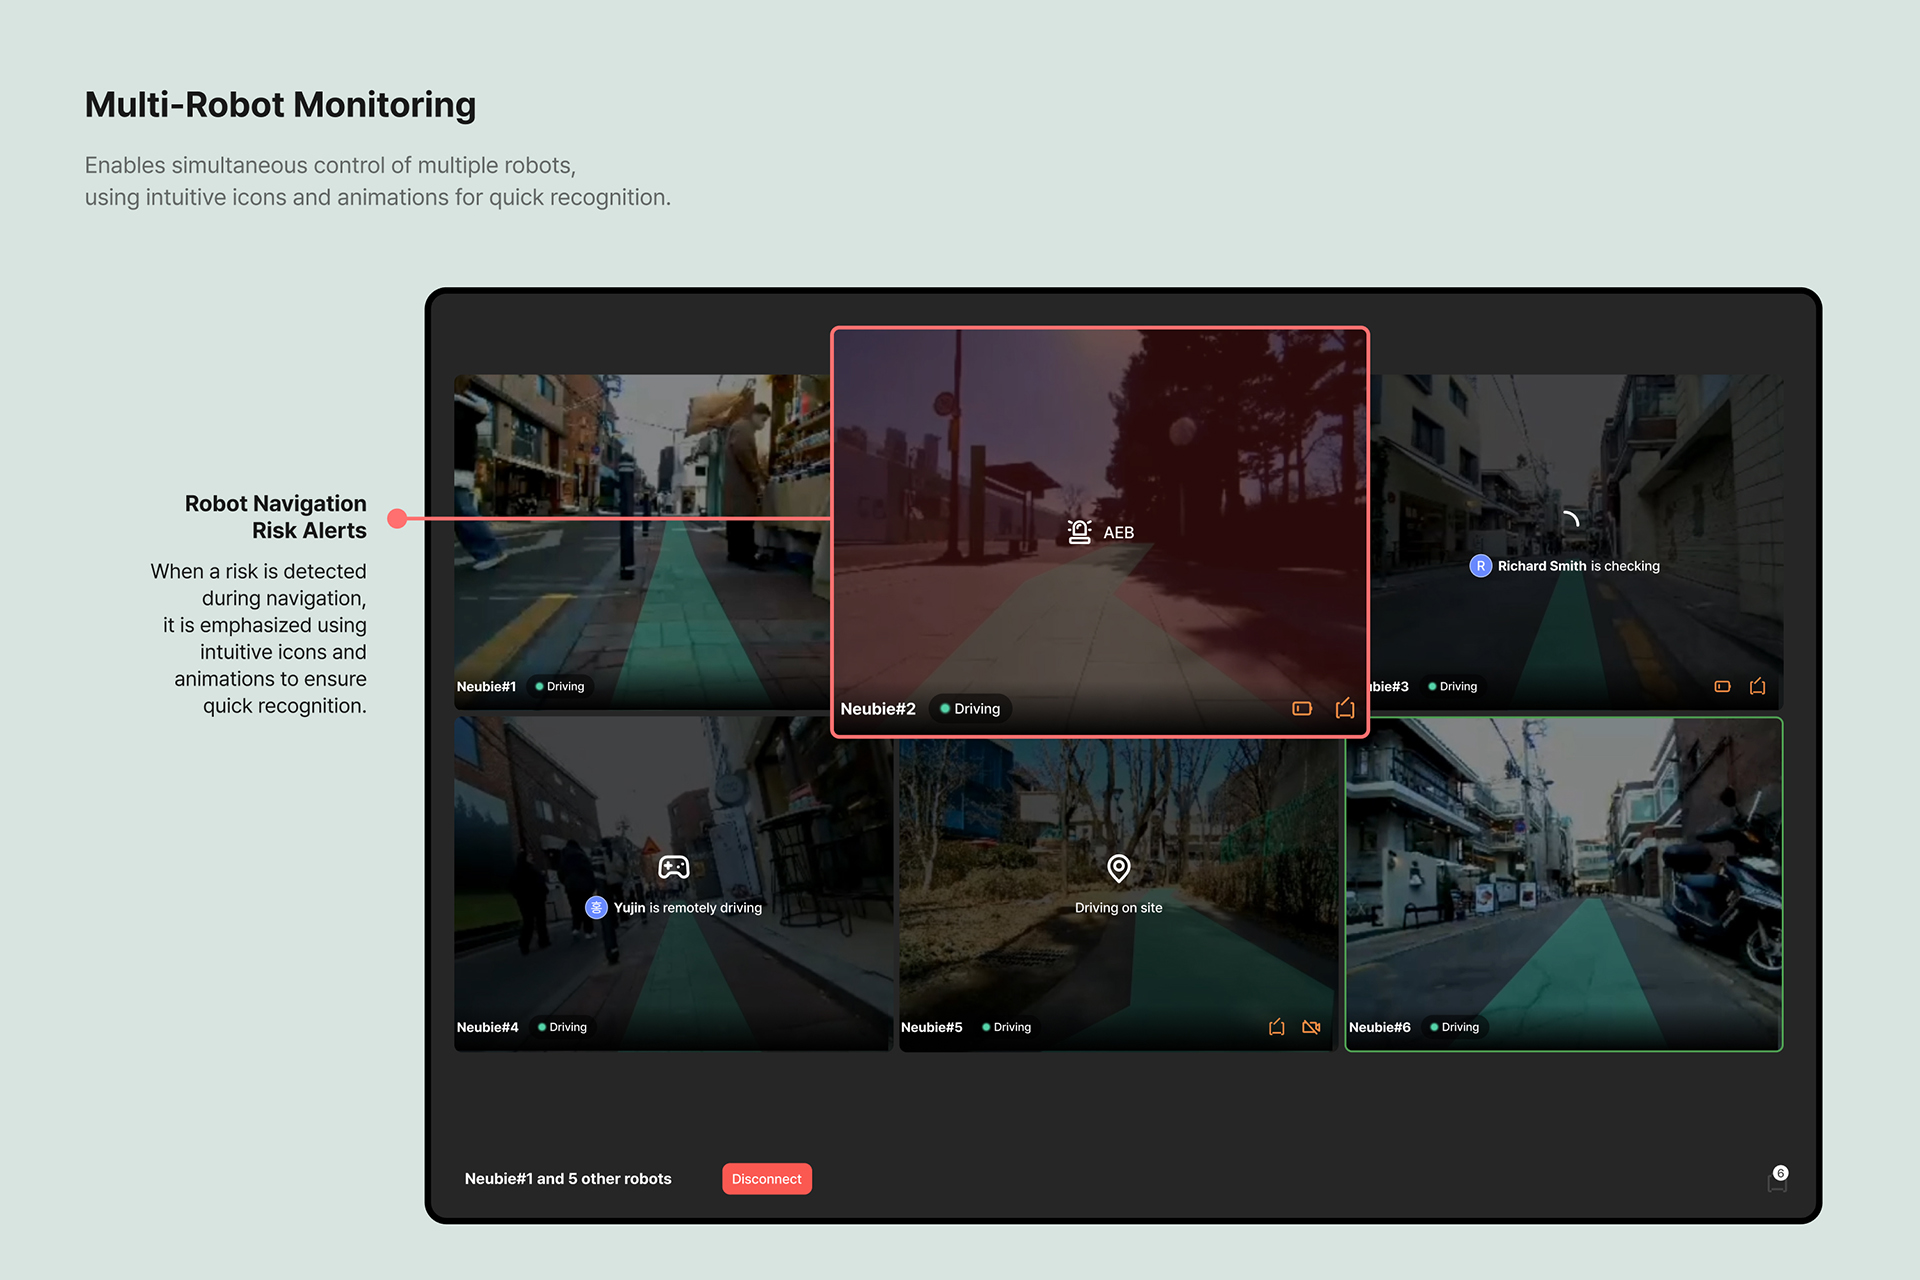Screen dimensions: 1920x1280
Task: Open the highlighted Neubie#2 alert camera feed
Action: point(1100,532)
